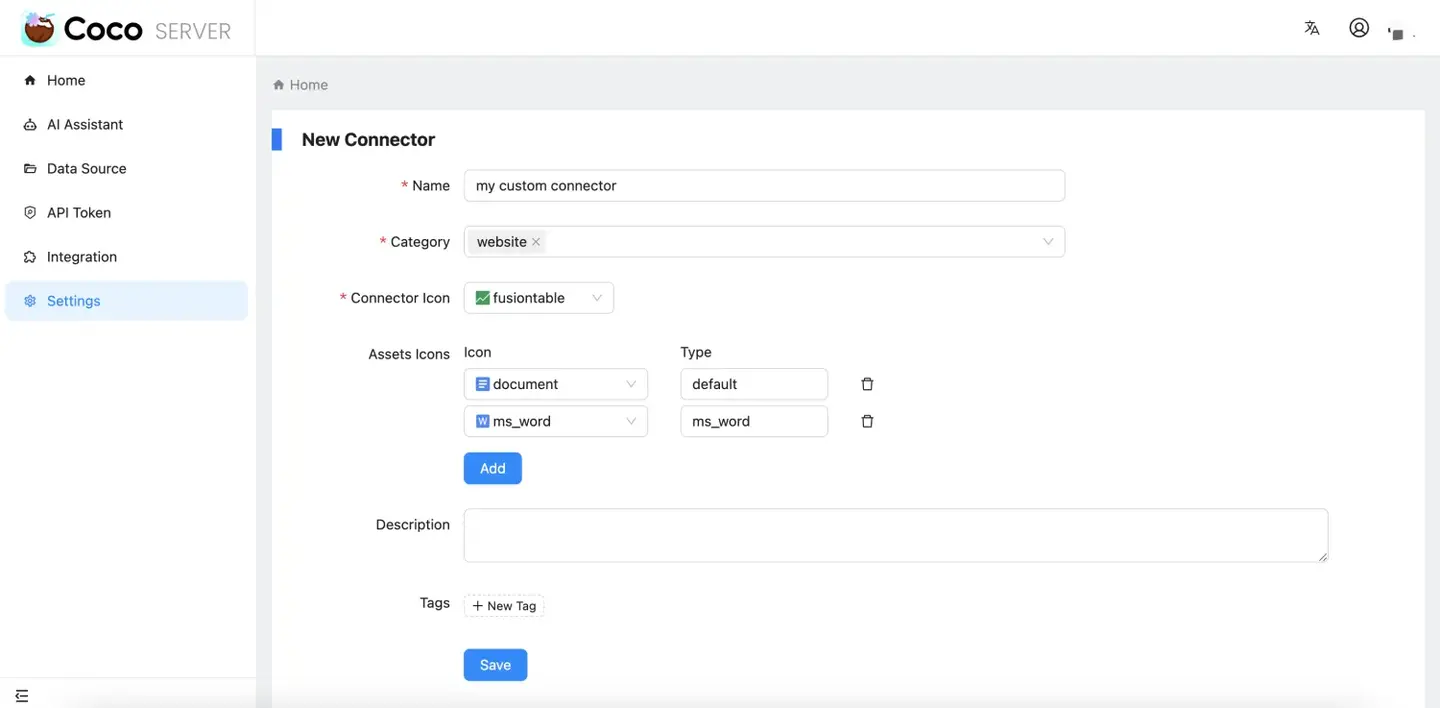Delete the default asset icon row
This screenshot has height=708, width=1440.
pyautogui.click(x=866, y=383)
